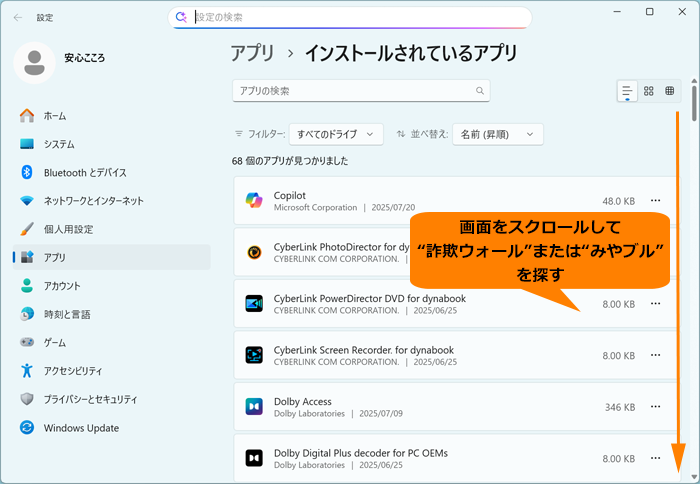Click the 安心こころ account name

click(x=84, y=58)
